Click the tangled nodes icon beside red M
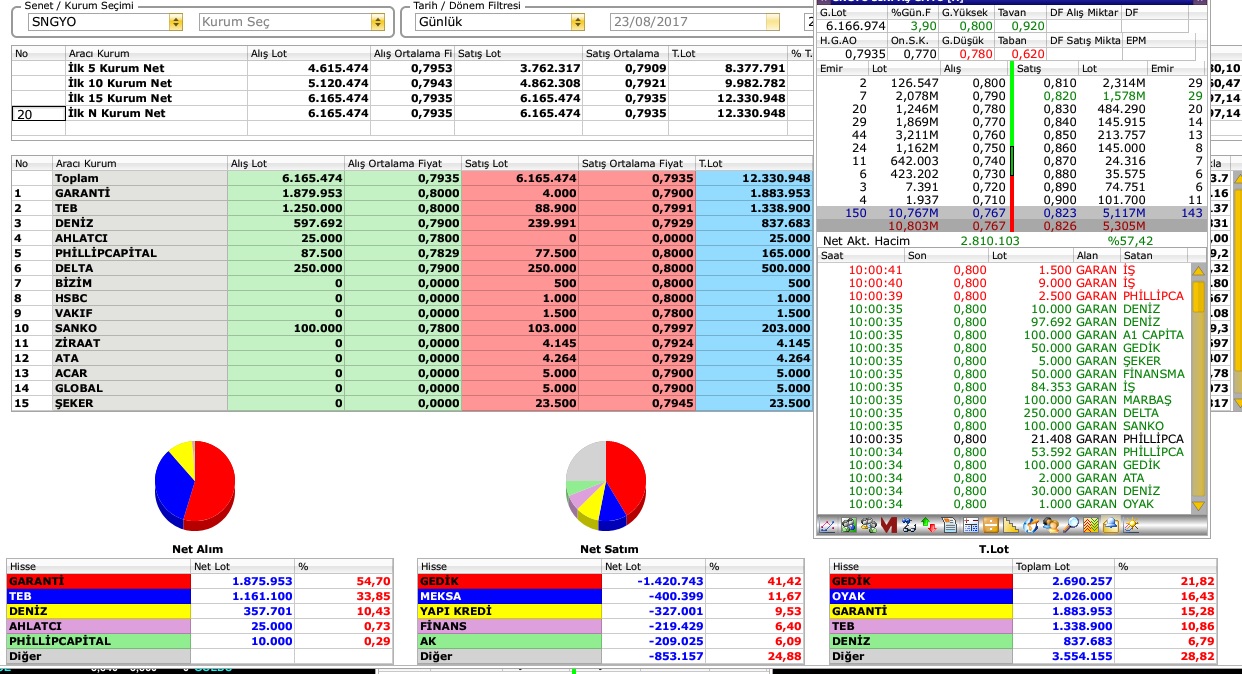This screenshot has width=1242, height=674. click(910, 525)
